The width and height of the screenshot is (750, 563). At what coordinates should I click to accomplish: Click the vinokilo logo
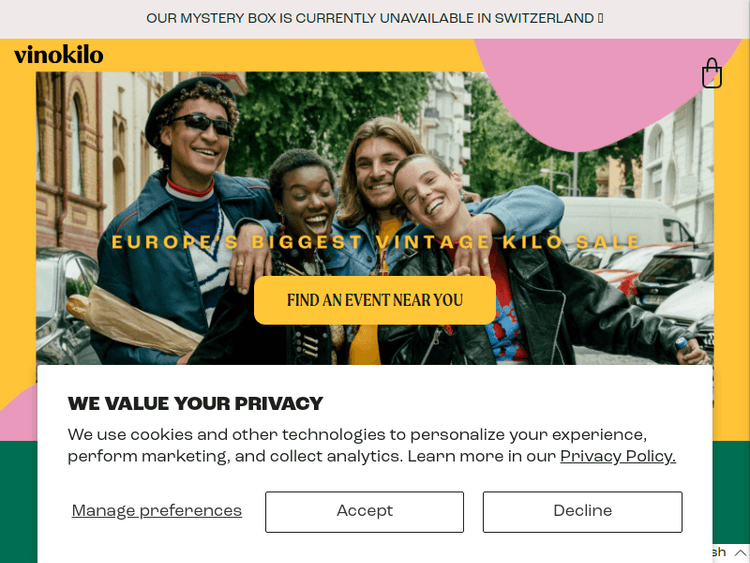coord(59,54)
